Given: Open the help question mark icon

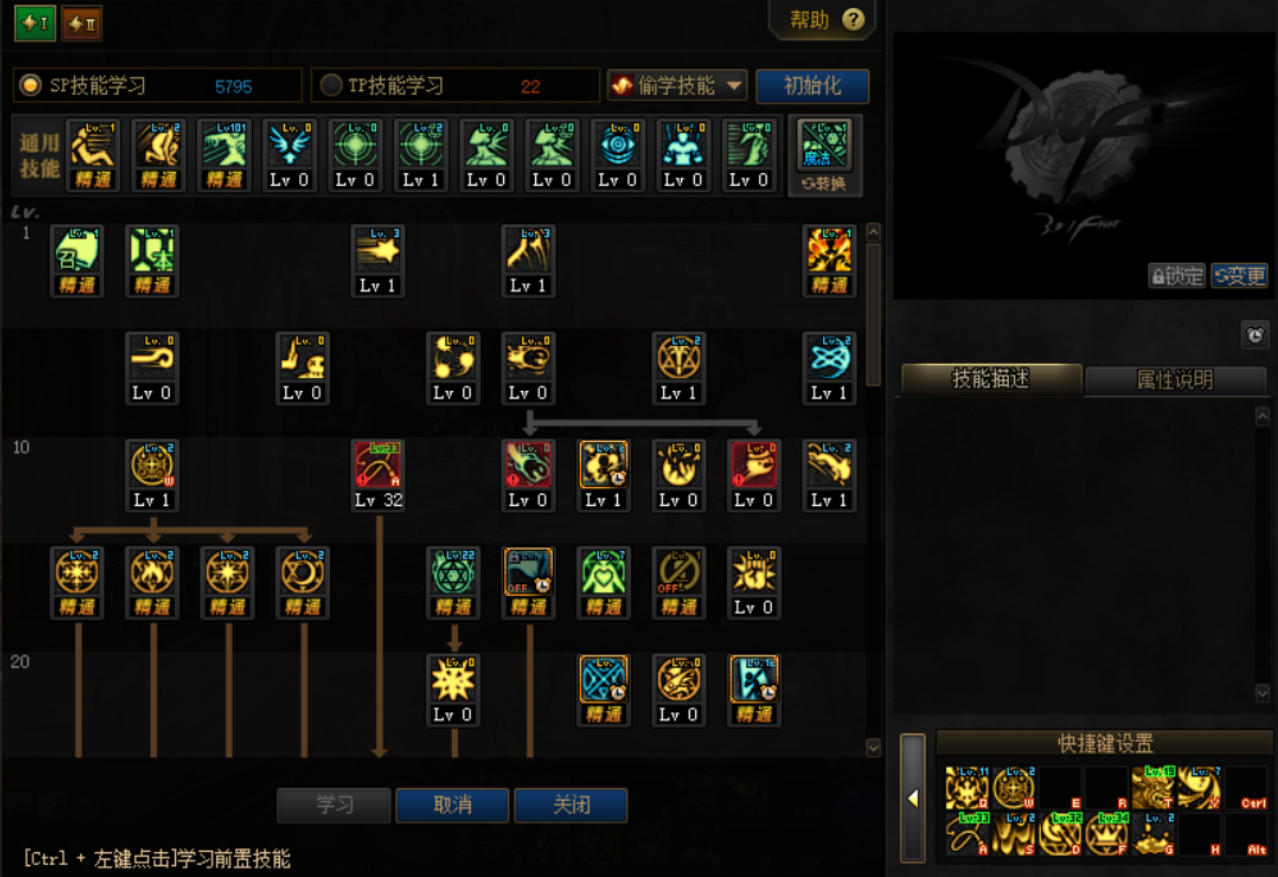Looking at the screenshot, I should coord(852,20).
